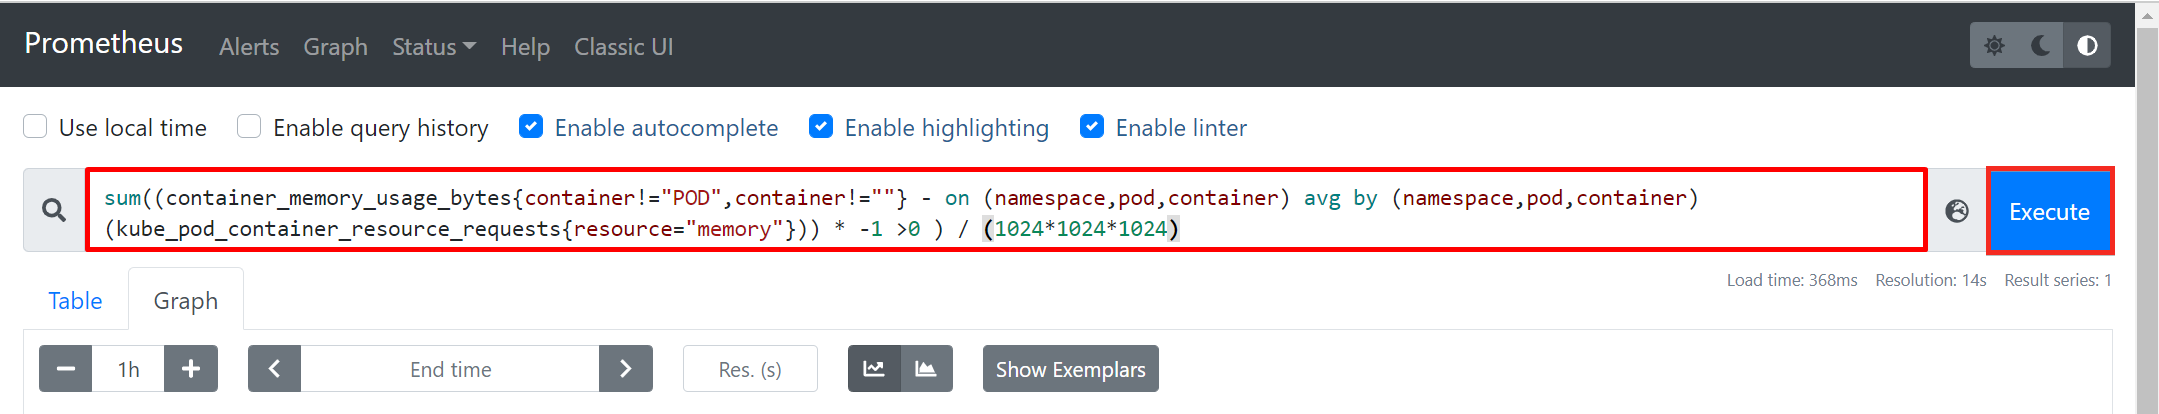Click the Show Exemplars button
The width and height of the screenshot is (2159, 414).
[x=1071, y=369]
